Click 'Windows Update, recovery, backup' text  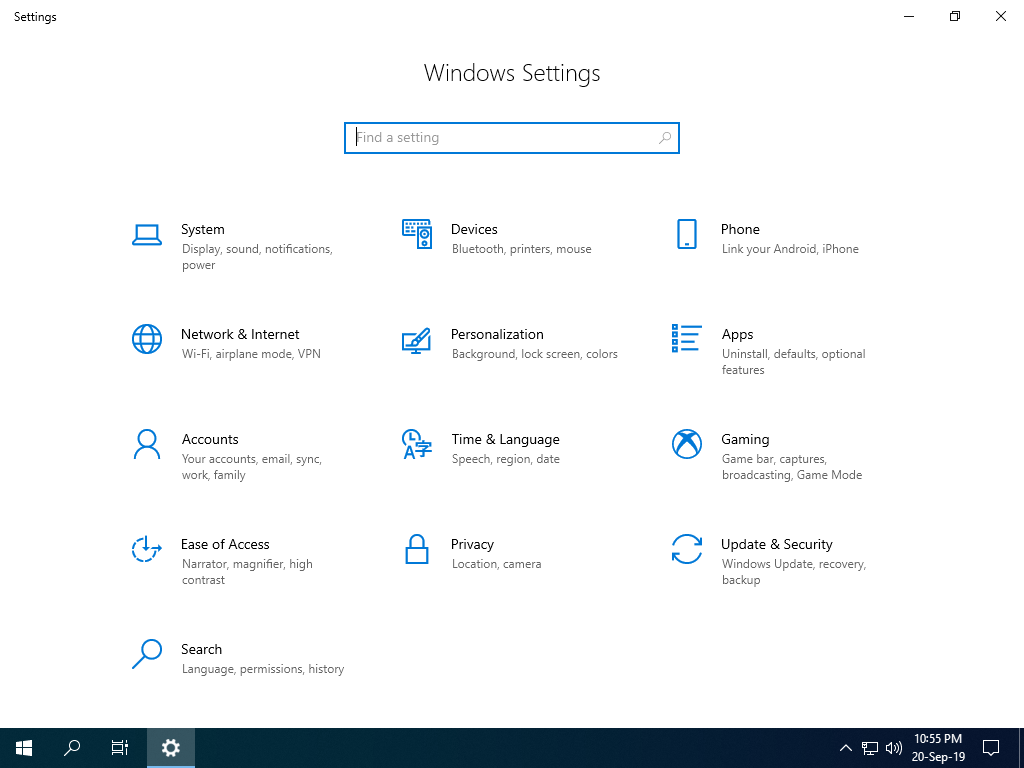[x=793, y=572]
